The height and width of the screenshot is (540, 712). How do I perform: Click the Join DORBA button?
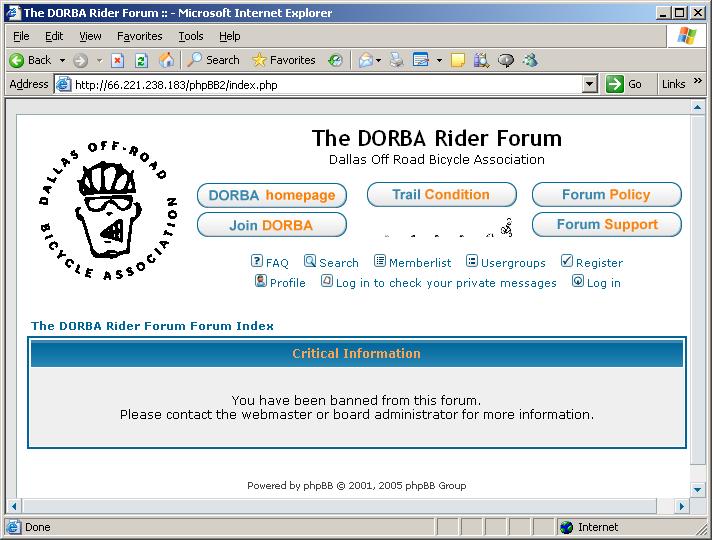click(271, 225)
